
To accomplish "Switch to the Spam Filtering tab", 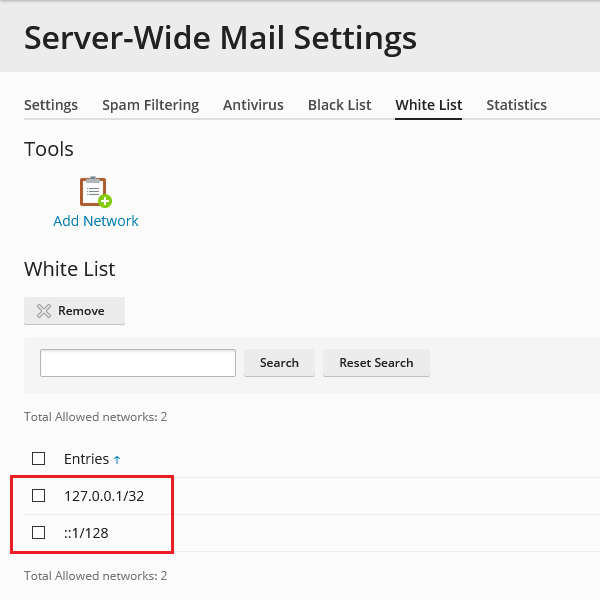I will pos(150,105).
